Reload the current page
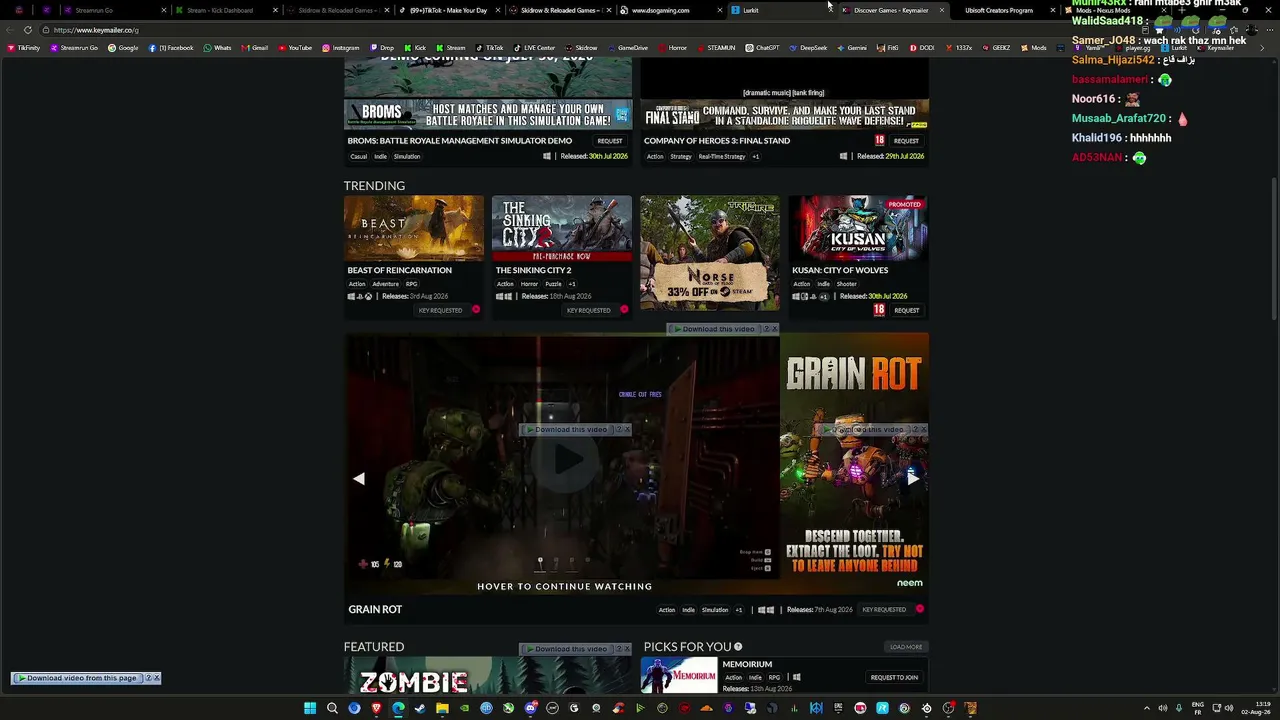The width and height of the screenshot is (1280, 720). (x=28, y=30)
